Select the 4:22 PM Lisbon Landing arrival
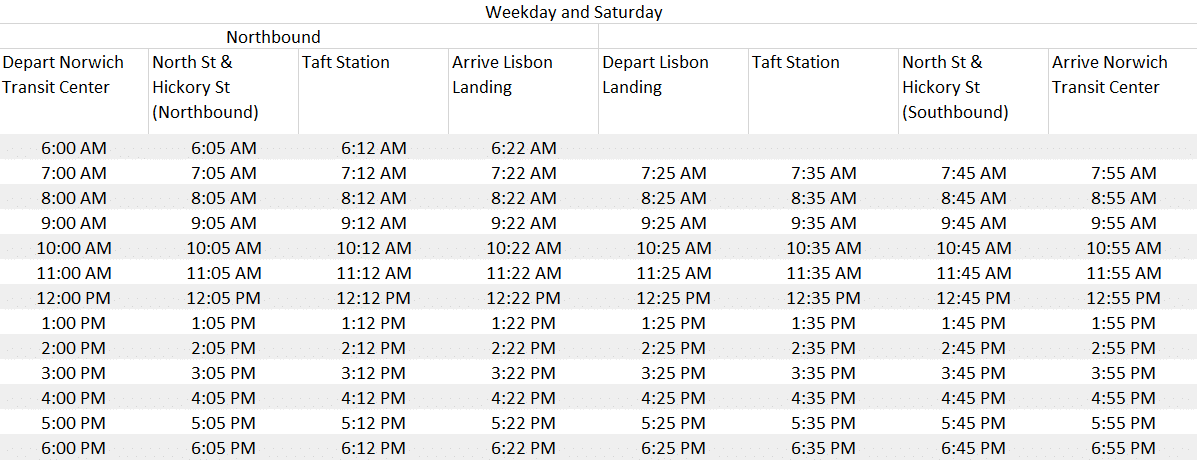 click(x=524, y=397)
